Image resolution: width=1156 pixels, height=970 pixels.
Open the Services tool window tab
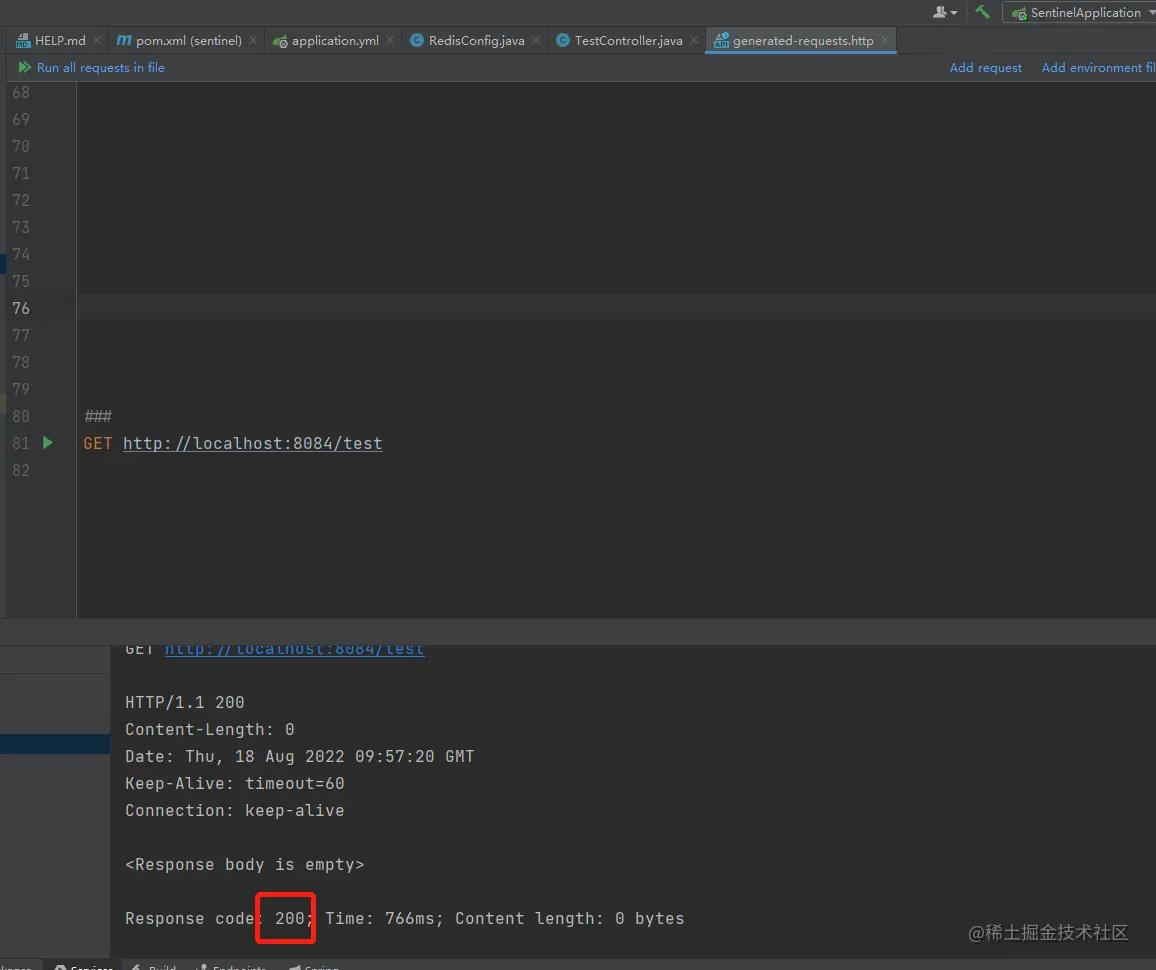tap(83, 966)
